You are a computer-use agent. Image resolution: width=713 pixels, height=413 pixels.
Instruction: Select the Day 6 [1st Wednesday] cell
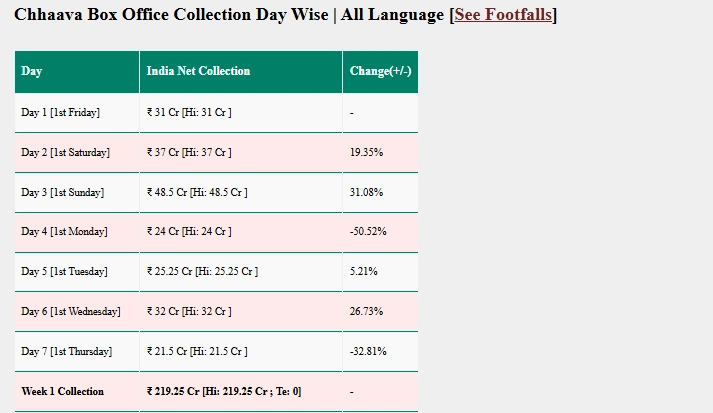[x=70, y=311]
